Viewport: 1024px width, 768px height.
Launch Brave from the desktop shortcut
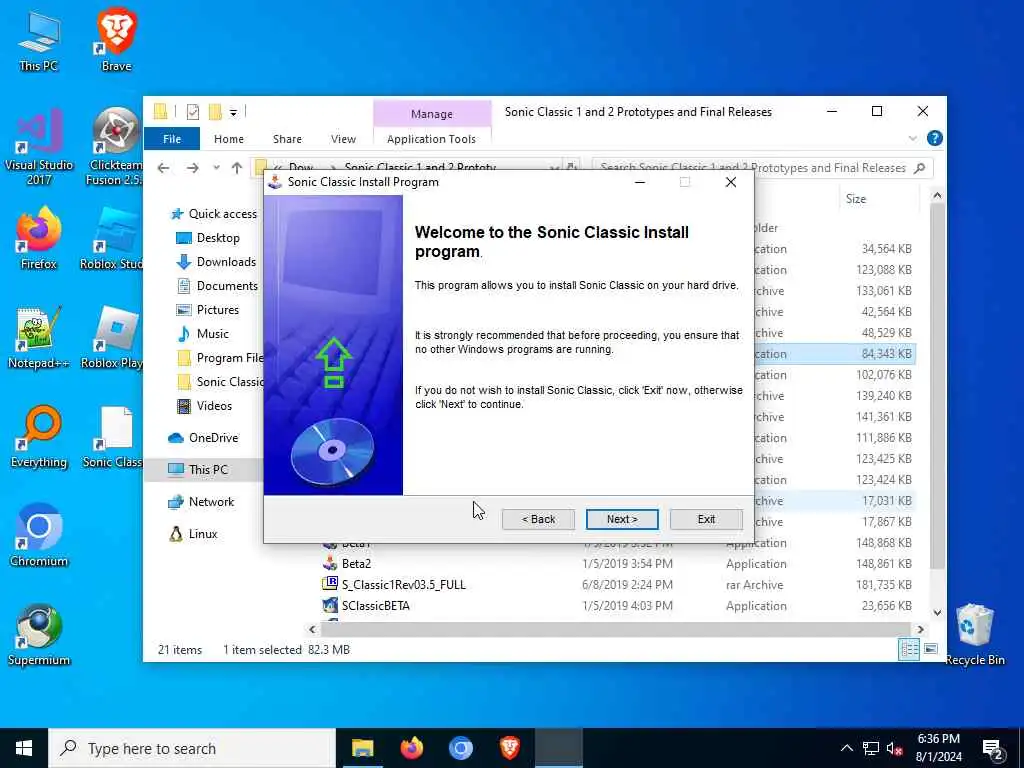(116, 40)
